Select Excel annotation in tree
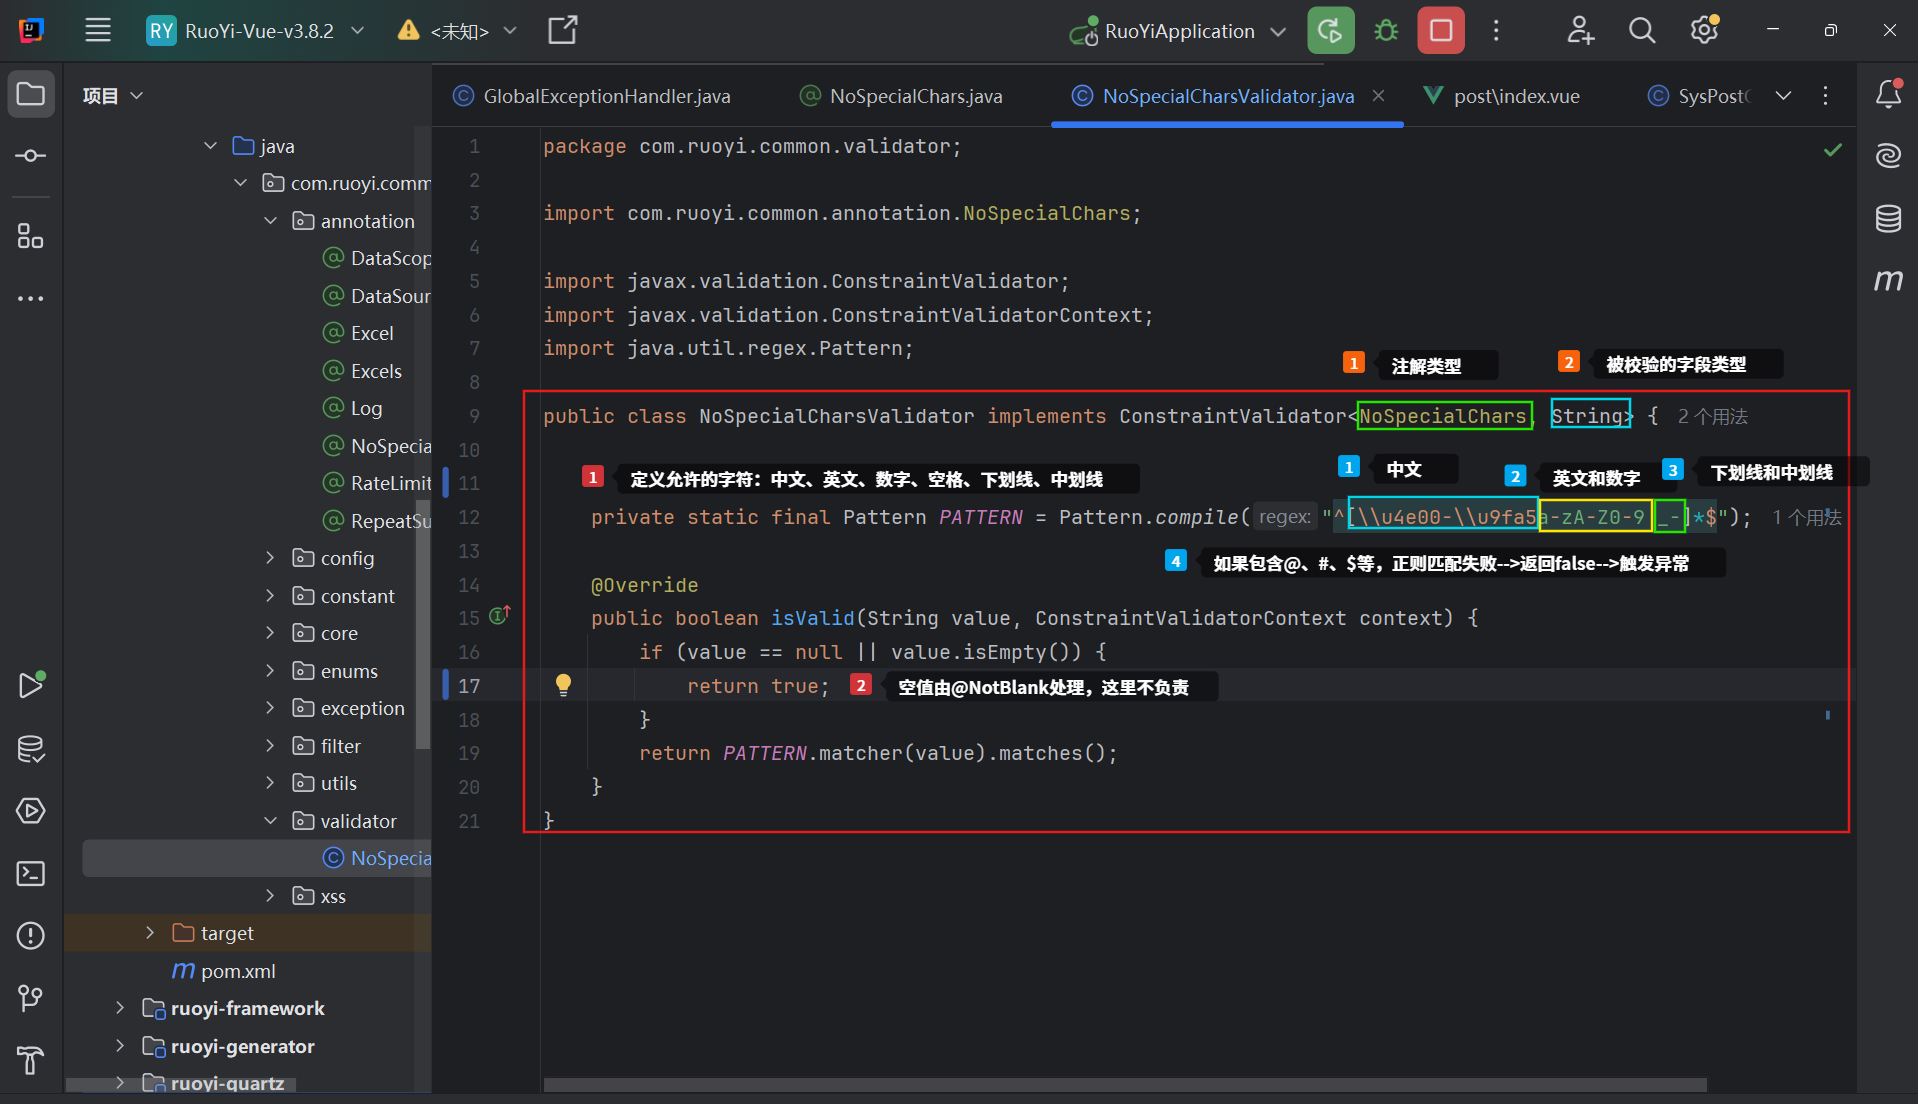Image resolution: width=1918 pixels, height=1104 pixels. click(358, 333)
